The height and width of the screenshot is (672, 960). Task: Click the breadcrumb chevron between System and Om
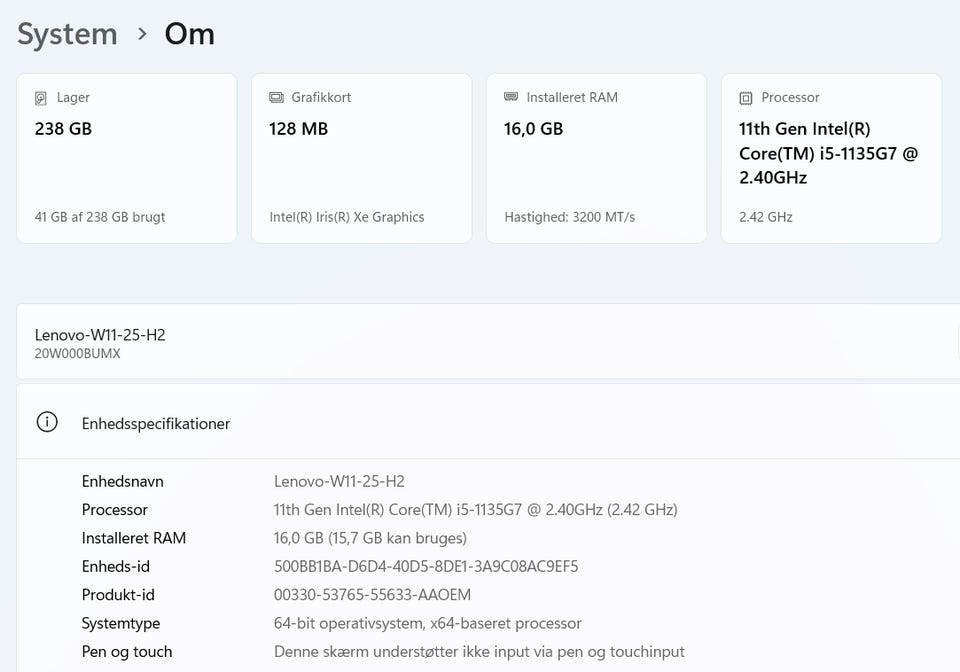pos(142,34)
